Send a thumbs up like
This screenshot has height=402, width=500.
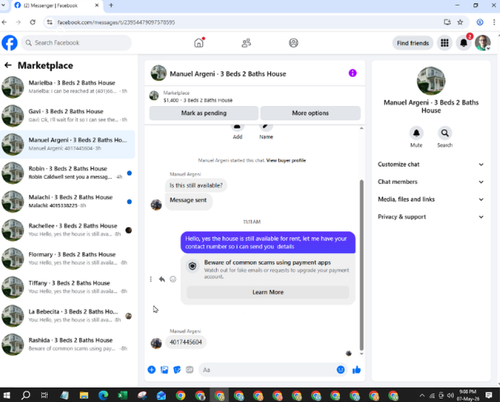coord(356,369)
